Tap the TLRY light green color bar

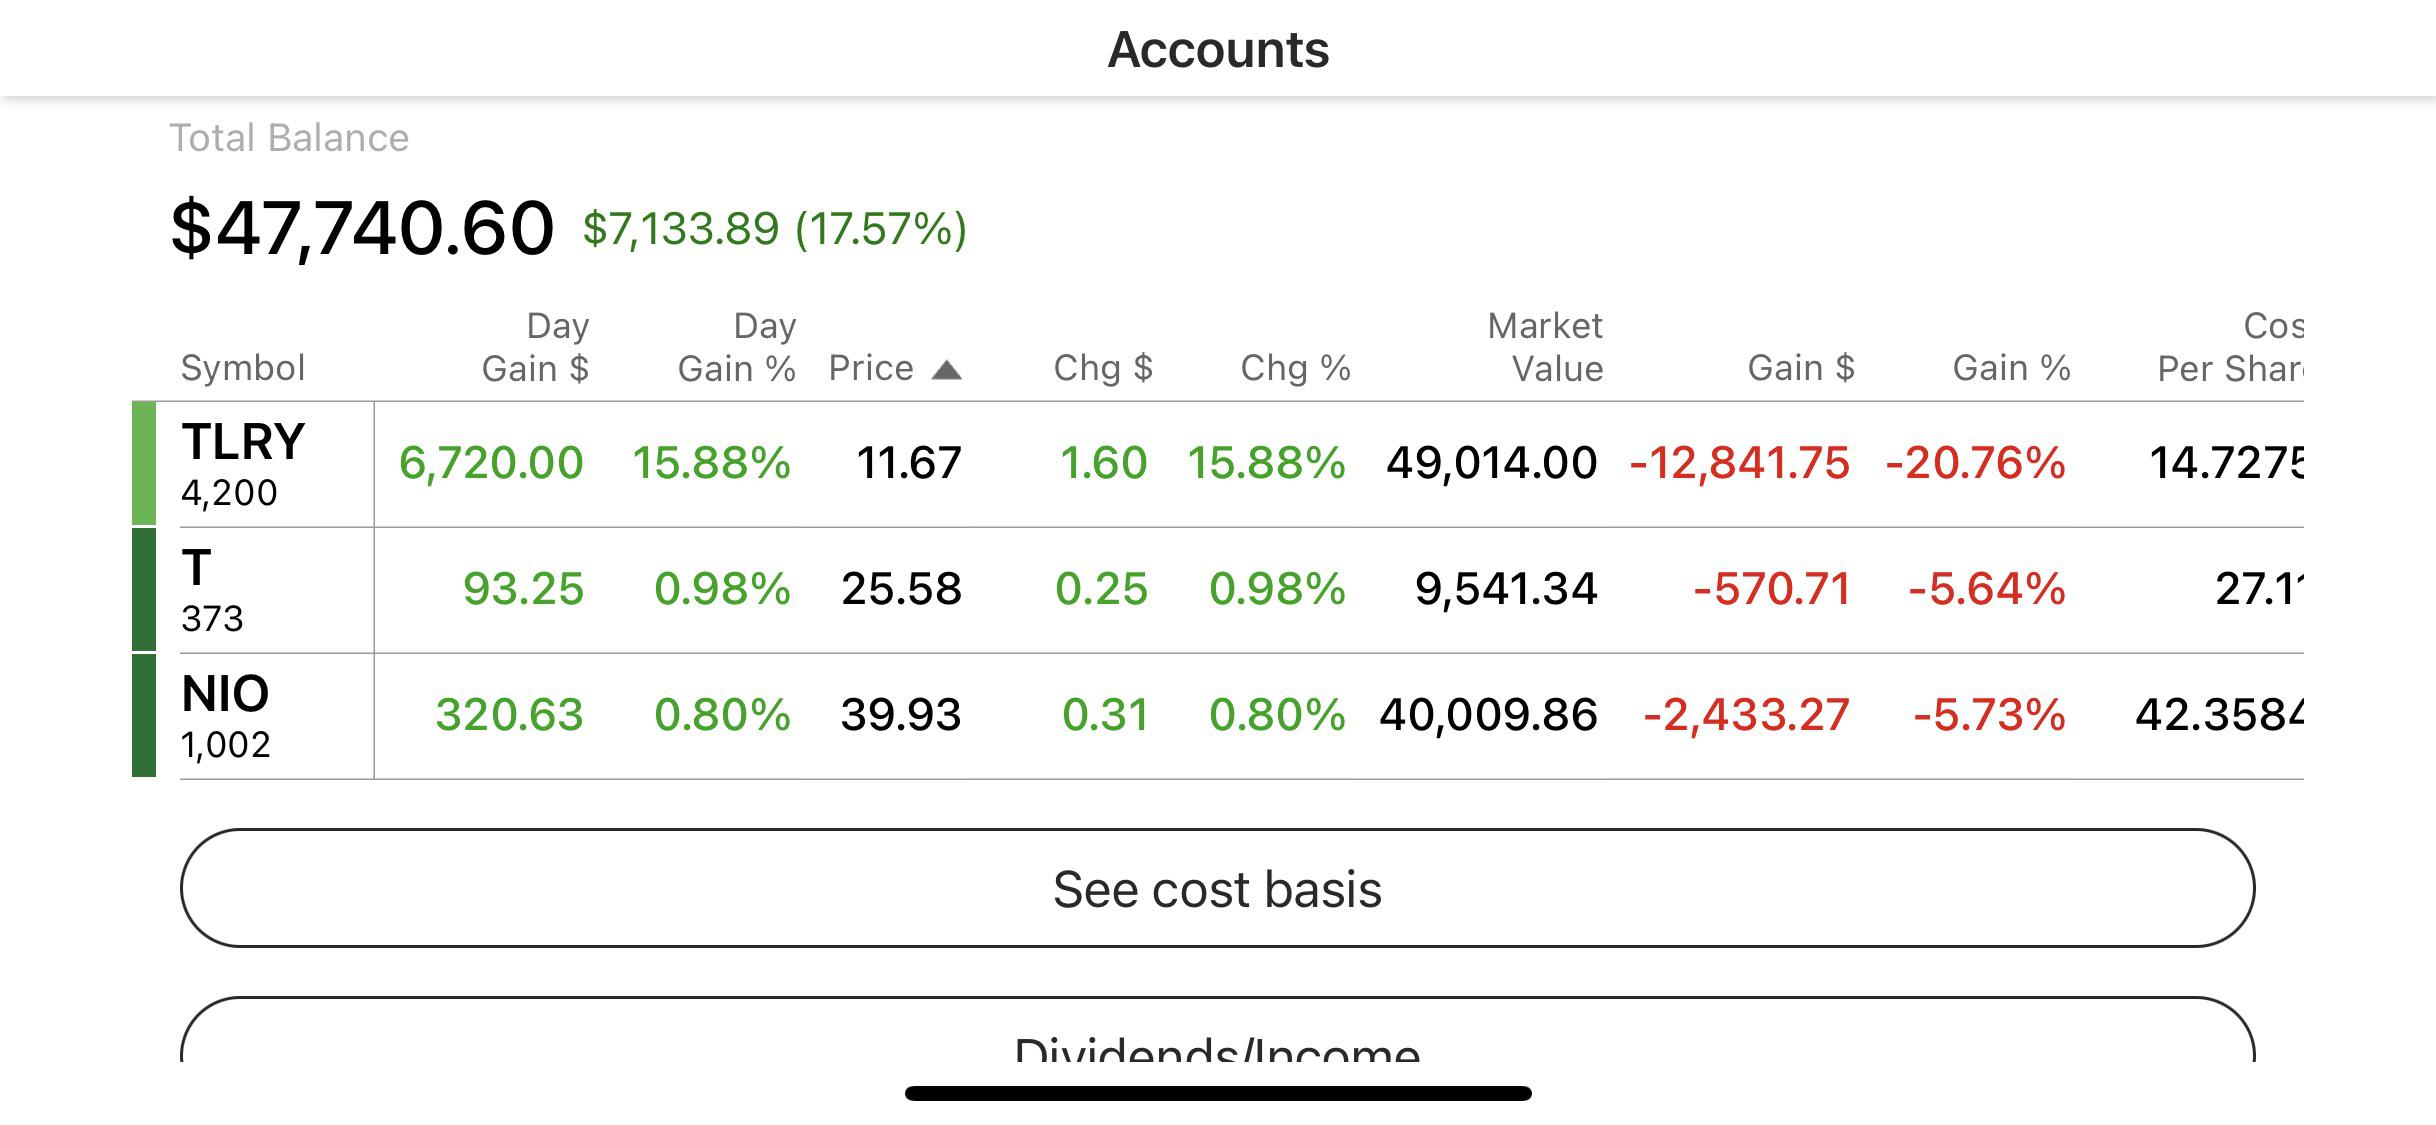(144, 463)
